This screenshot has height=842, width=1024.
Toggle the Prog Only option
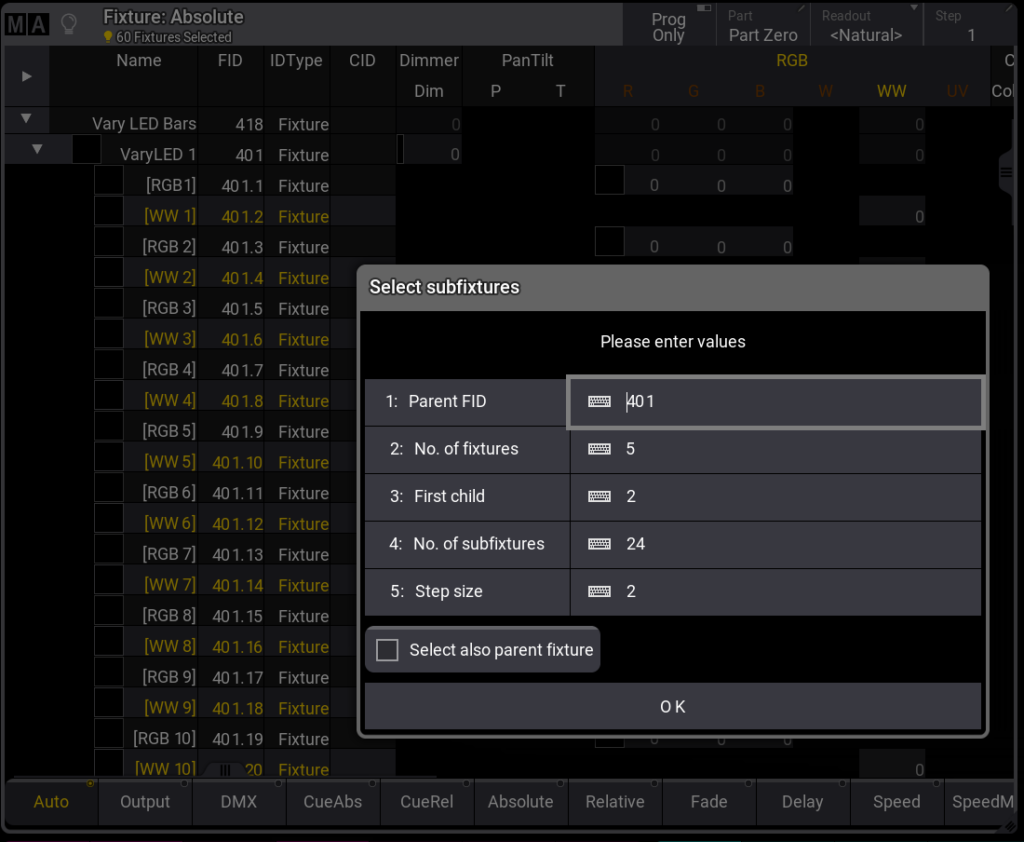click(x=668, y=26)
